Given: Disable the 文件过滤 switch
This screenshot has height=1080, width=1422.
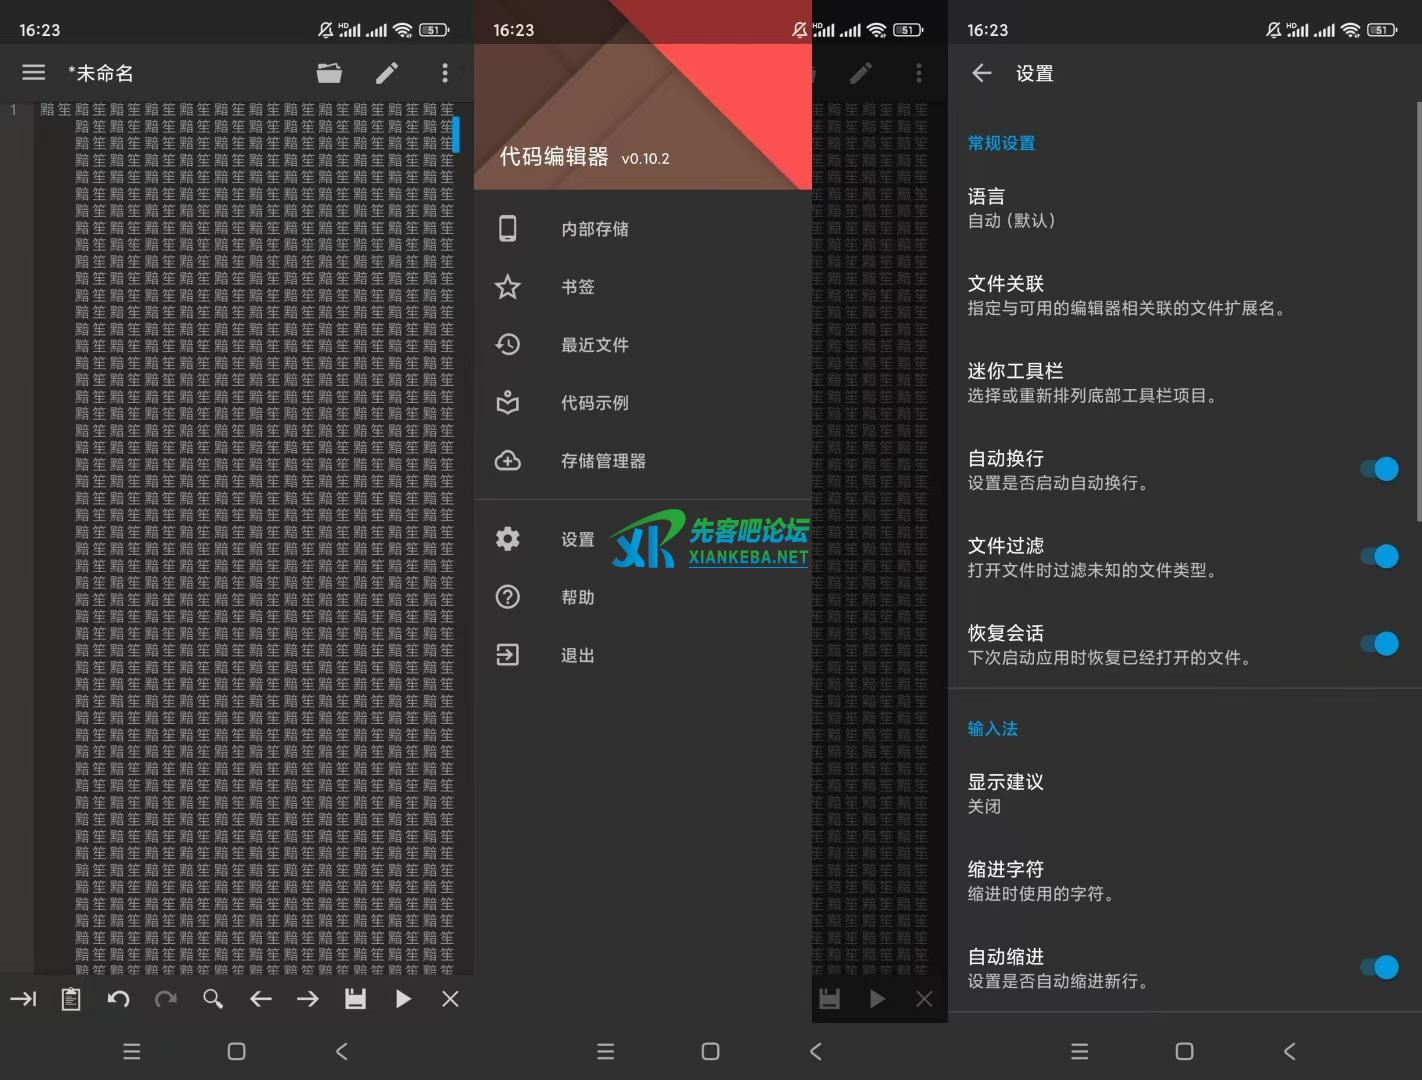Looking at the screenshot, I should pyautogui.click(x=1381, y=556).
